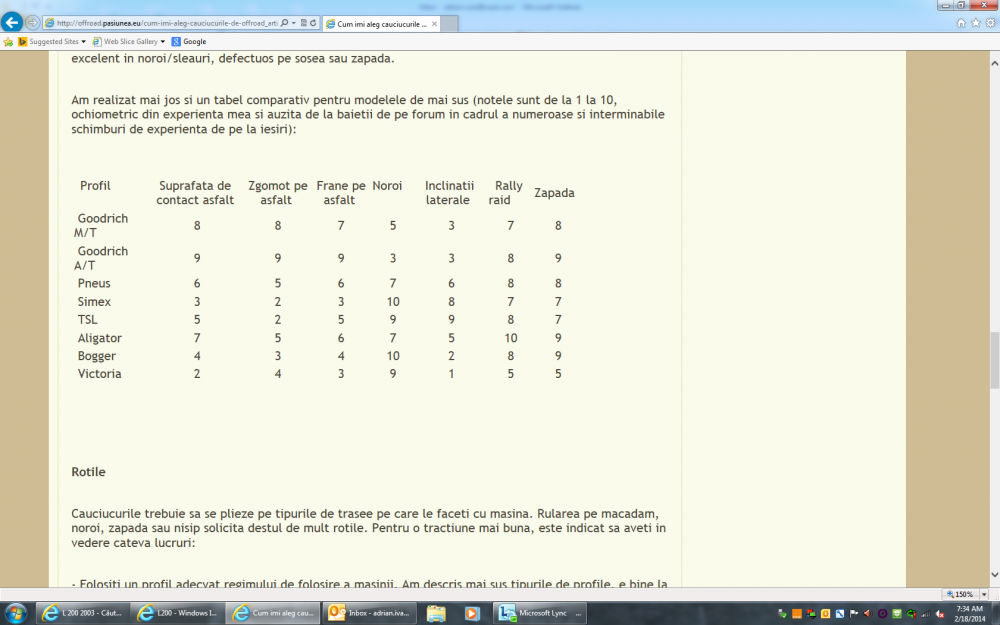Select the 'Cum imi aleg cauciucurile' tab

tap(381, 24)
